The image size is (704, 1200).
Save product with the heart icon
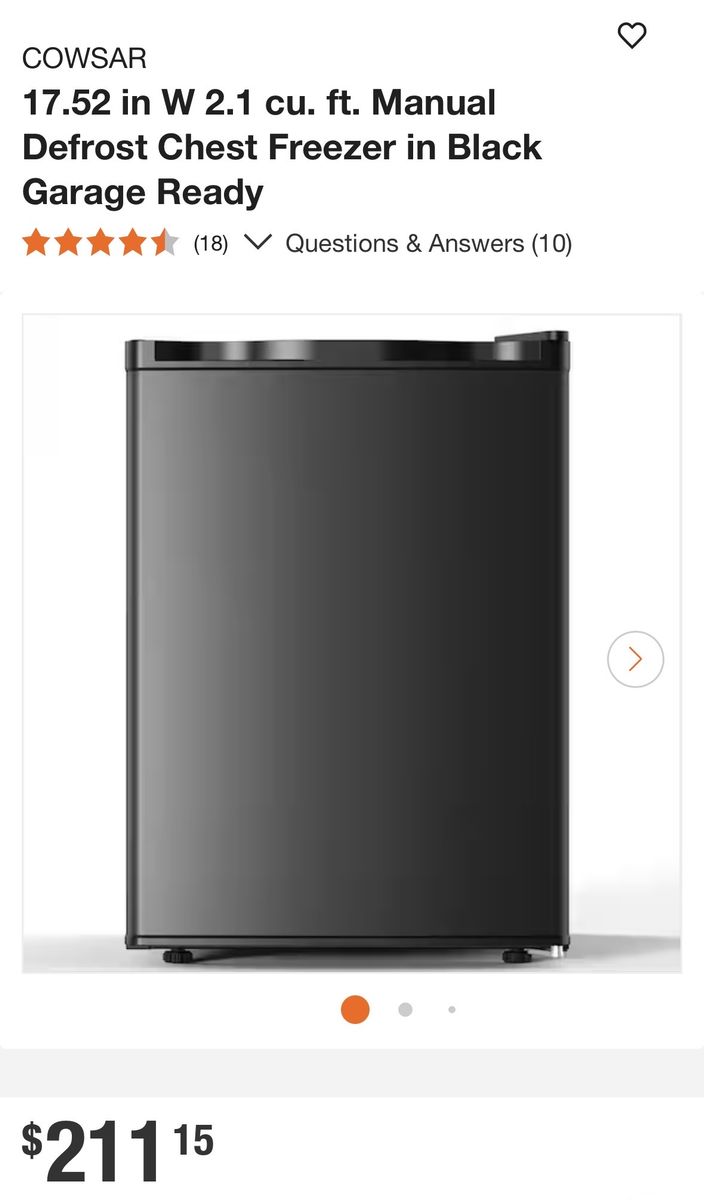click(x=632, y=36)
